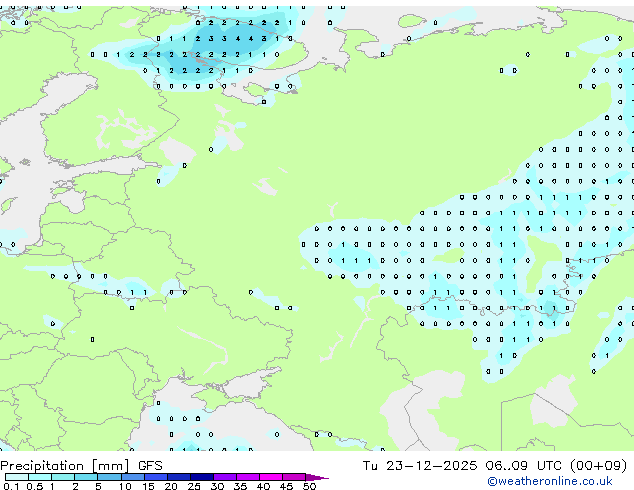Select the 20–25 mm legend swatch

[179, 477]
